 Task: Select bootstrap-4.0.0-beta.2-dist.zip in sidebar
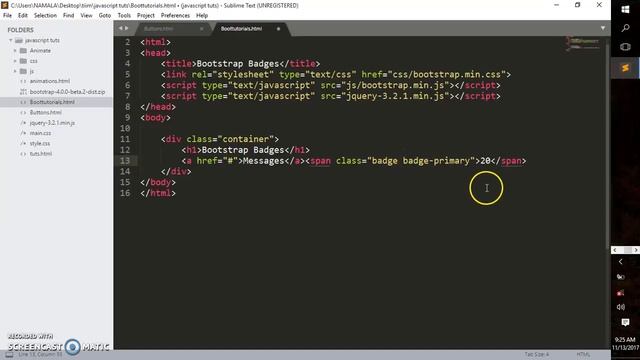click(67, 92)
